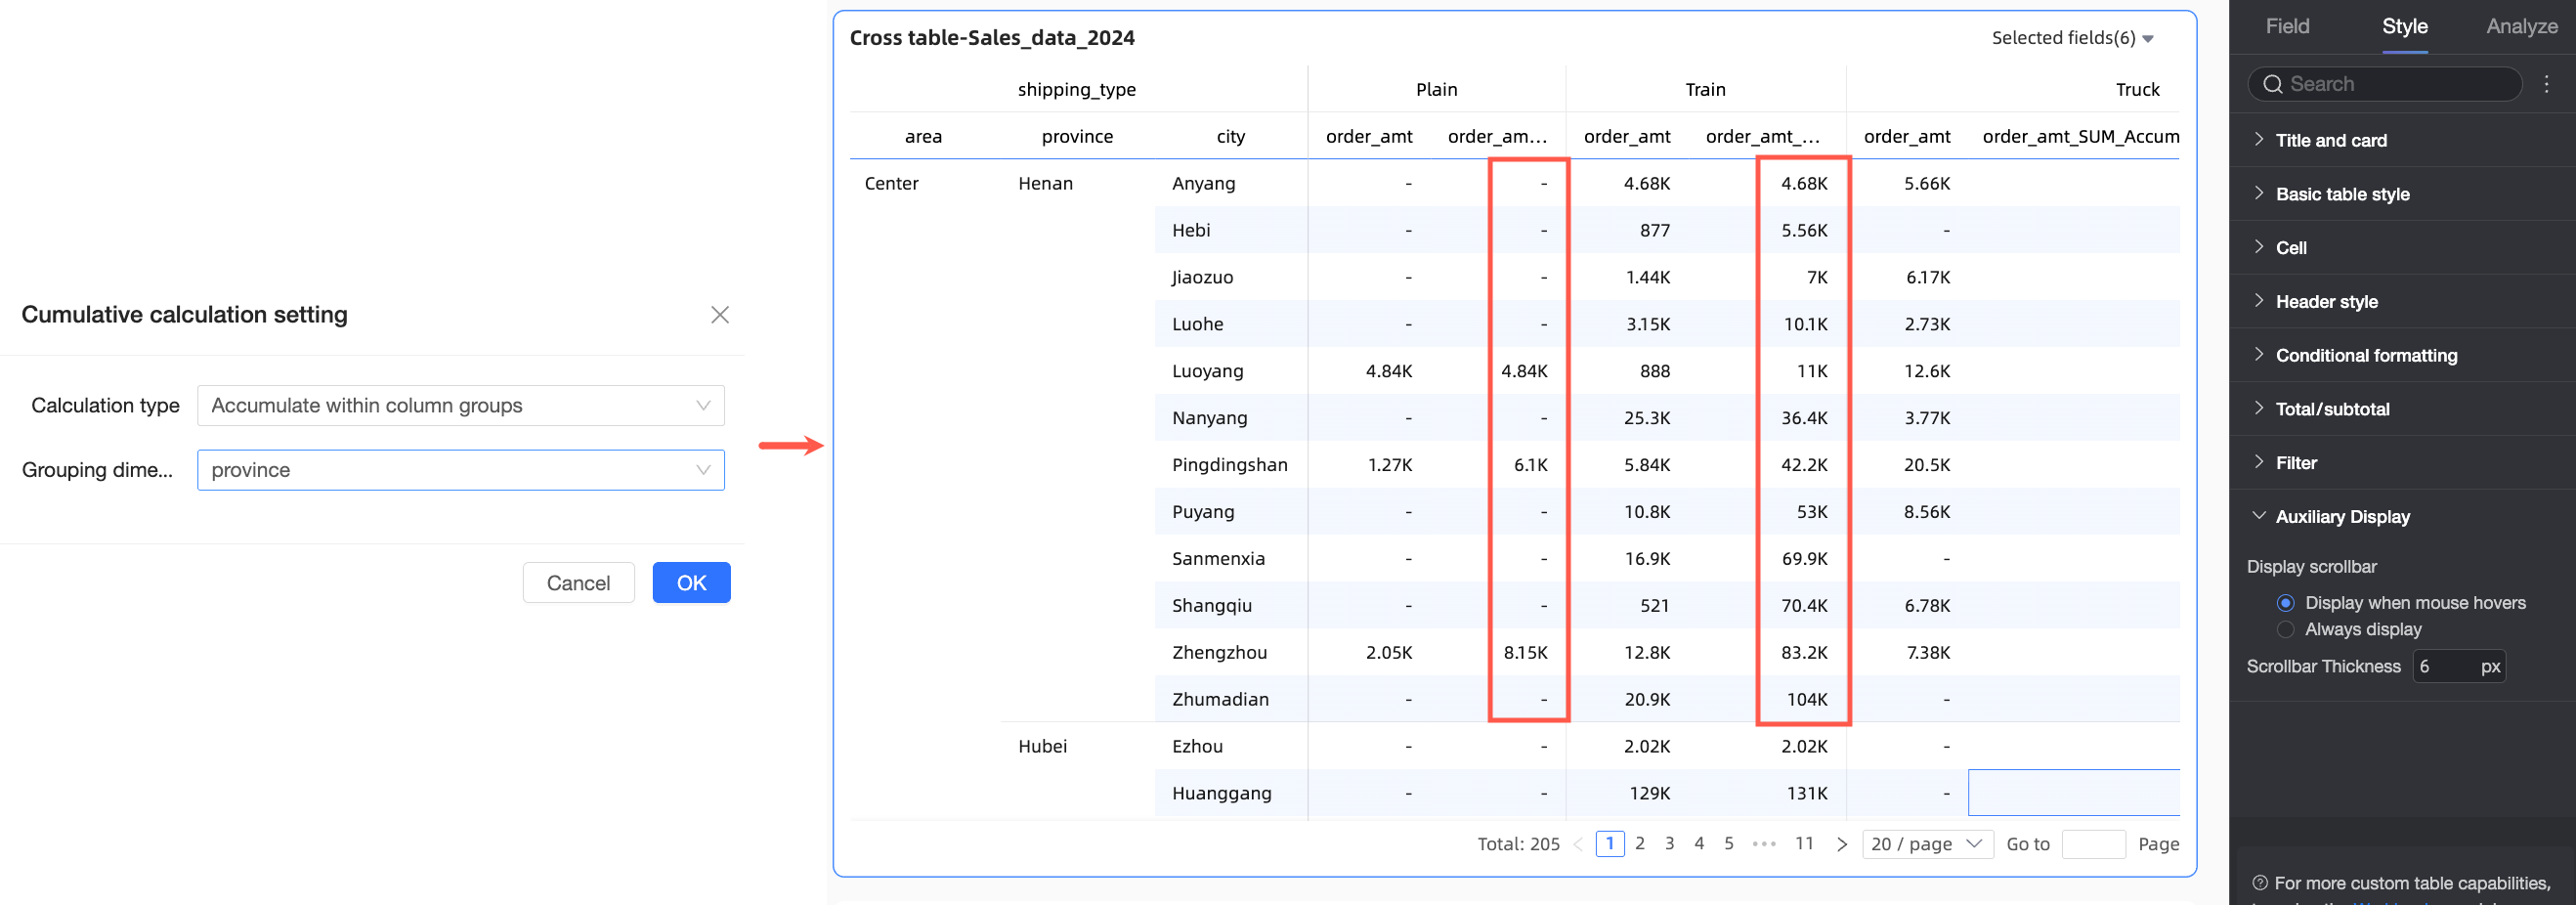Click the Scrollbar Thickness value field
This screenshot has width=2576, height=905.
point(2459,666)
